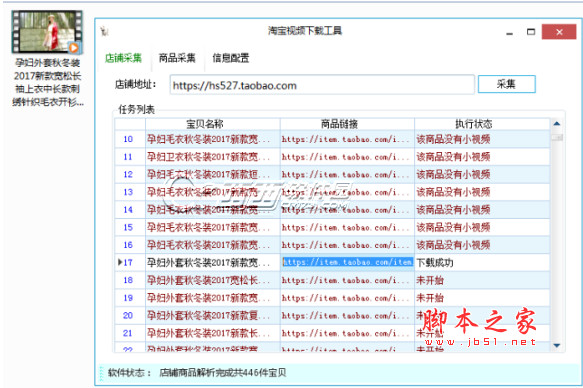The height and width of the screenshot is (388, 583).
Task: Click the 采集 button
Action: pyautogui.click(x=506, y=84)
